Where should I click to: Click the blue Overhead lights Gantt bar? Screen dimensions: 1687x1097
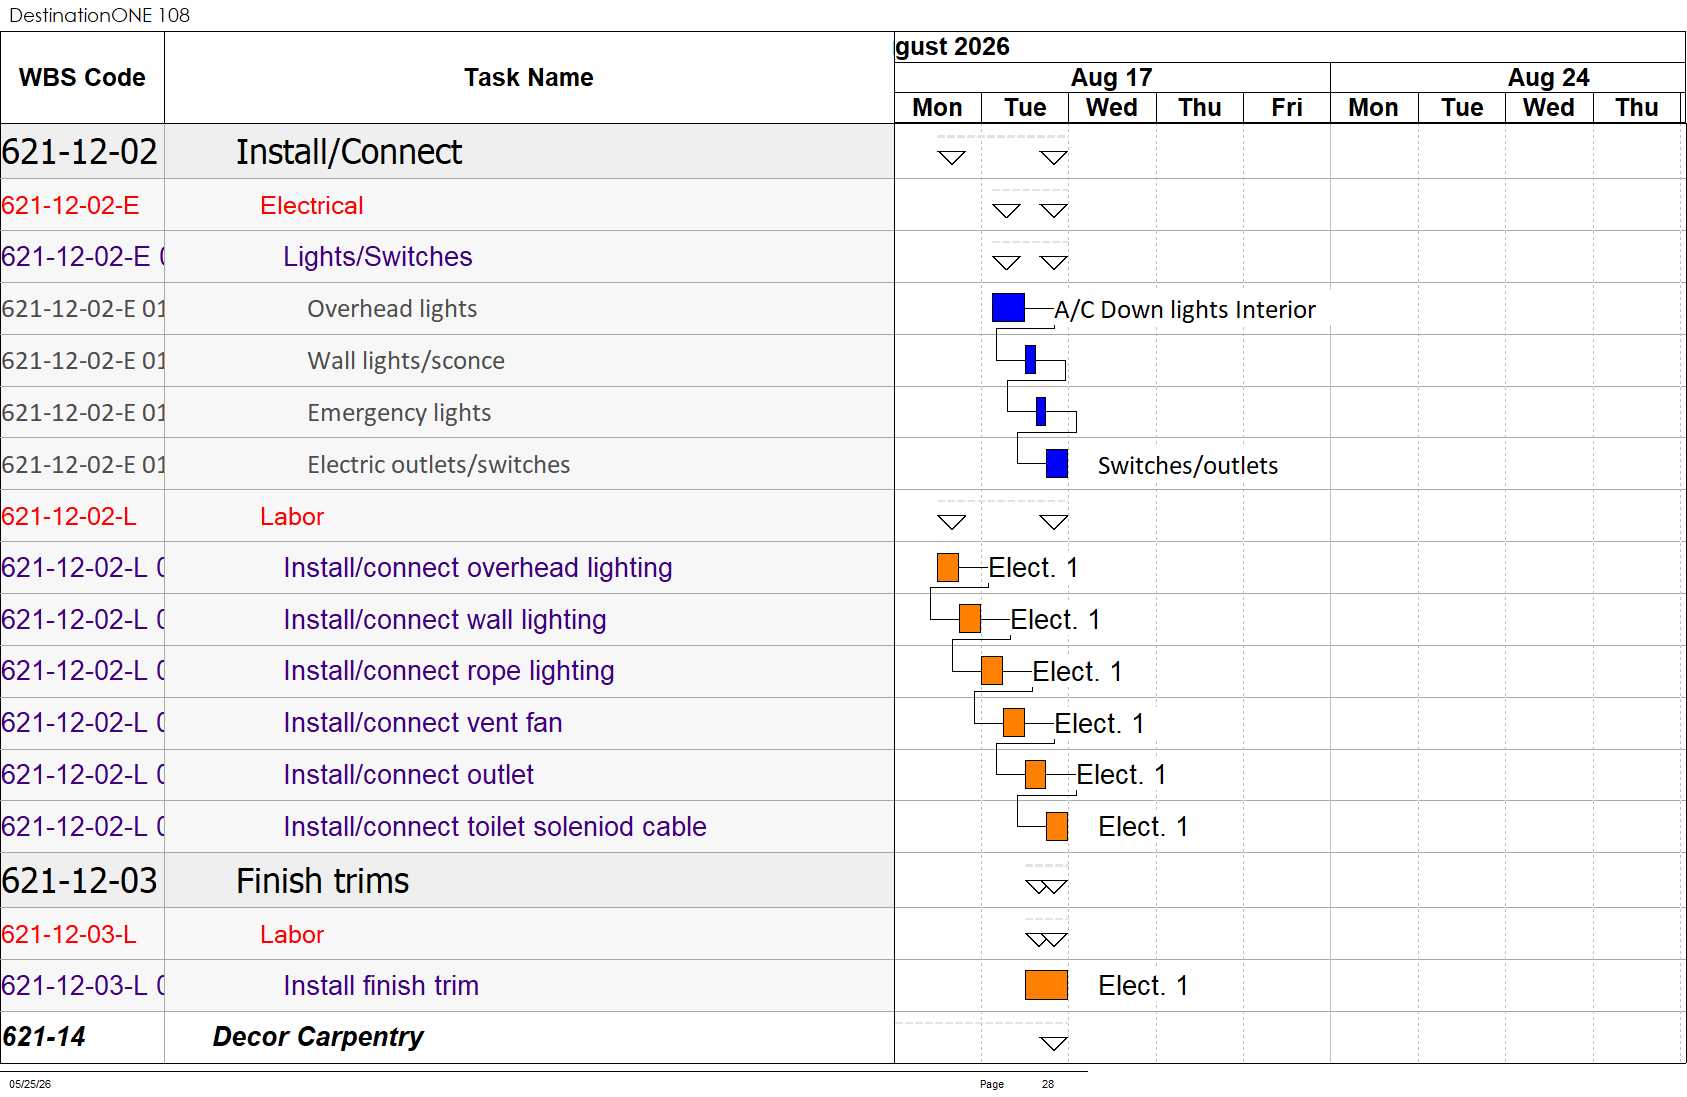[x=1008, y=308]
